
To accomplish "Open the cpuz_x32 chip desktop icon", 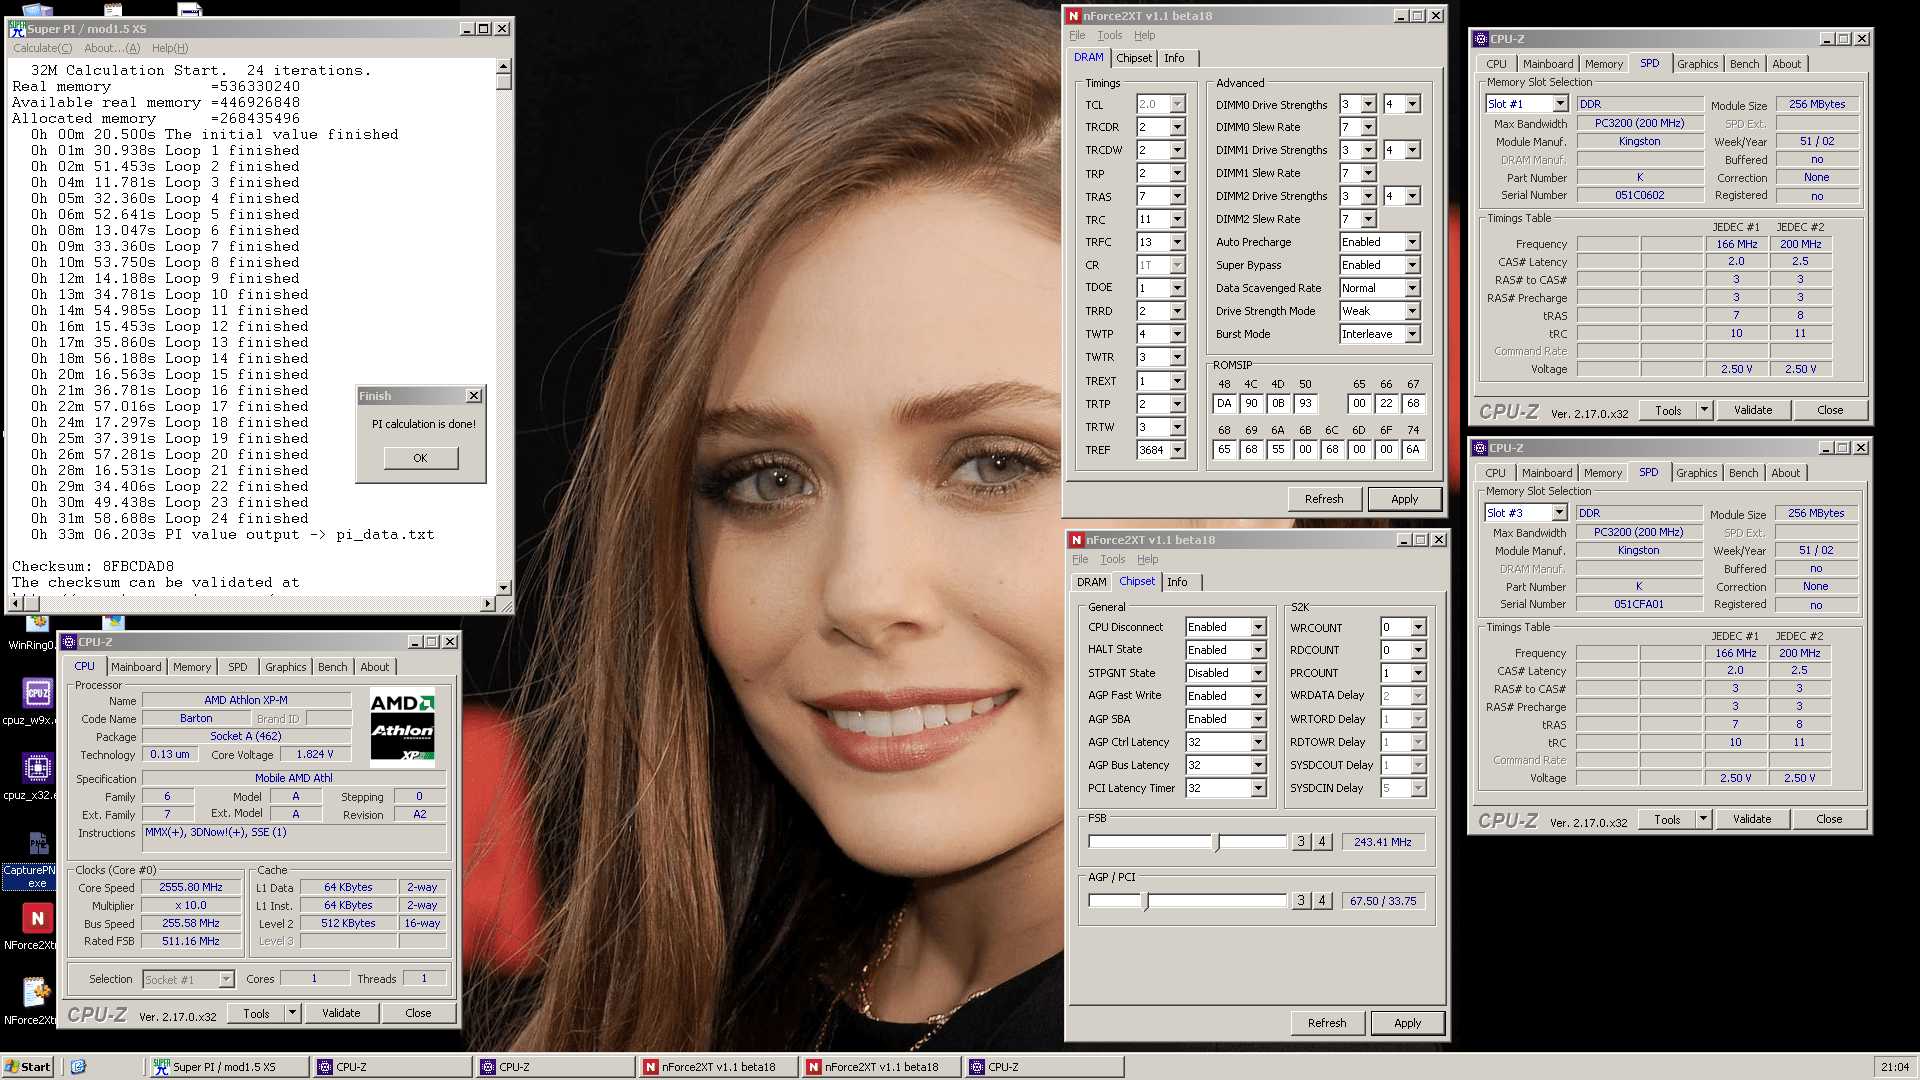I will pyautogui.click(x=37, y=768).
